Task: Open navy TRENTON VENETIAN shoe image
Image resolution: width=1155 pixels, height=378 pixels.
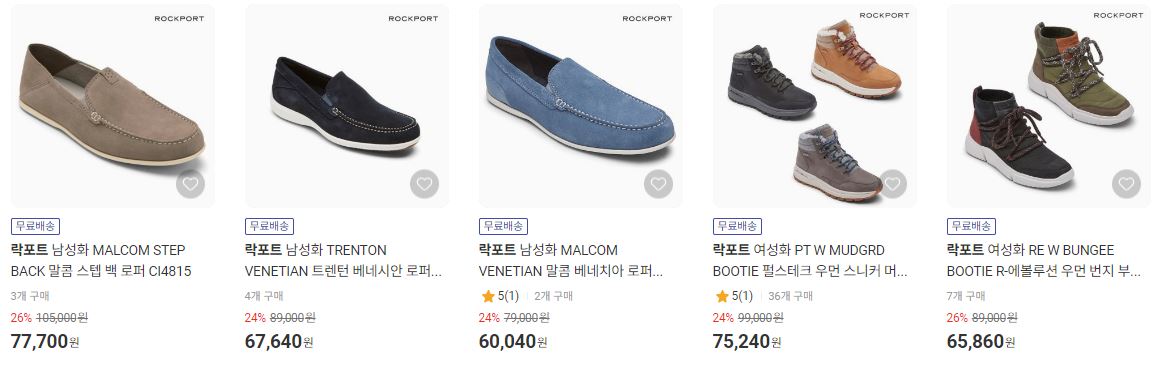Action: point(347,106)
